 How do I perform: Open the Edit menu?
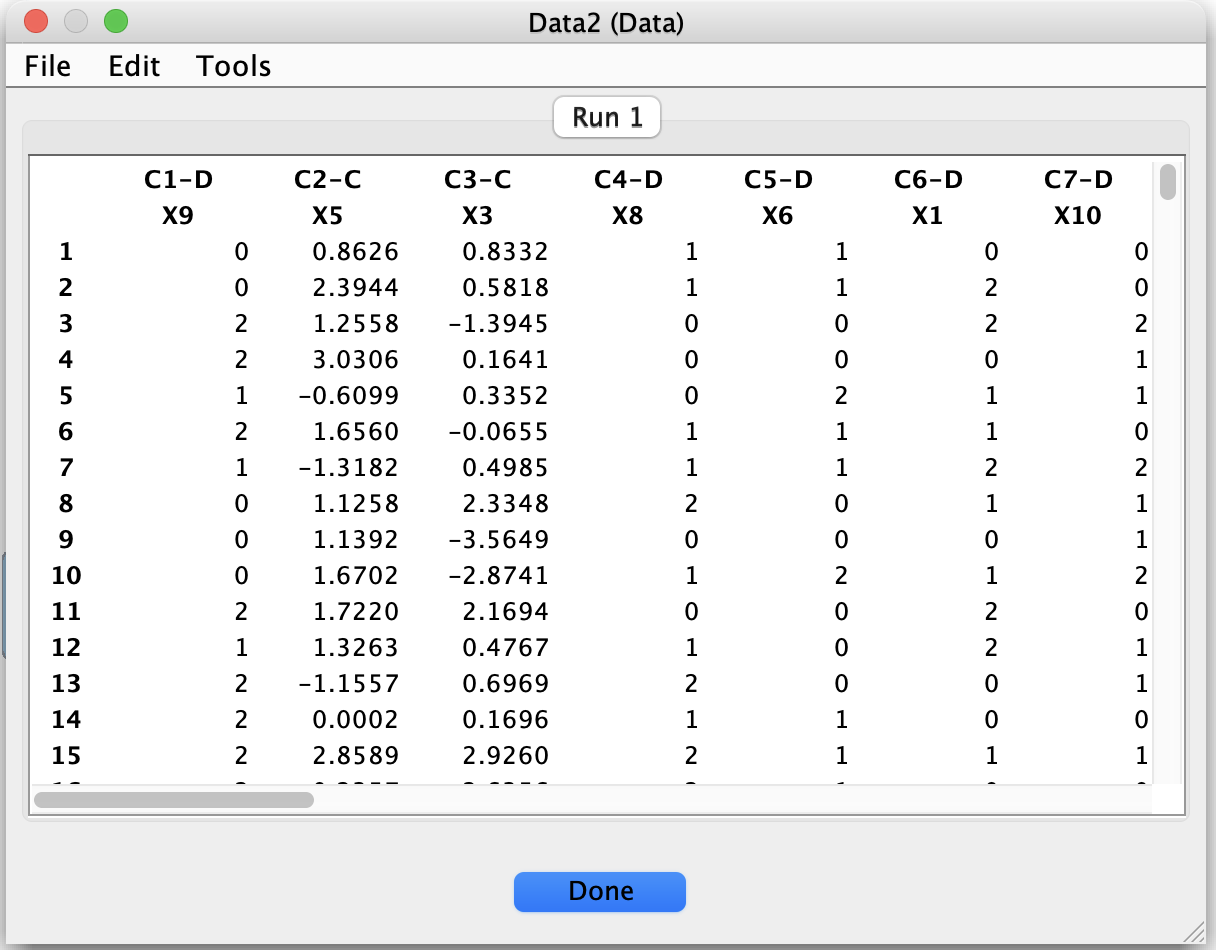134,66
